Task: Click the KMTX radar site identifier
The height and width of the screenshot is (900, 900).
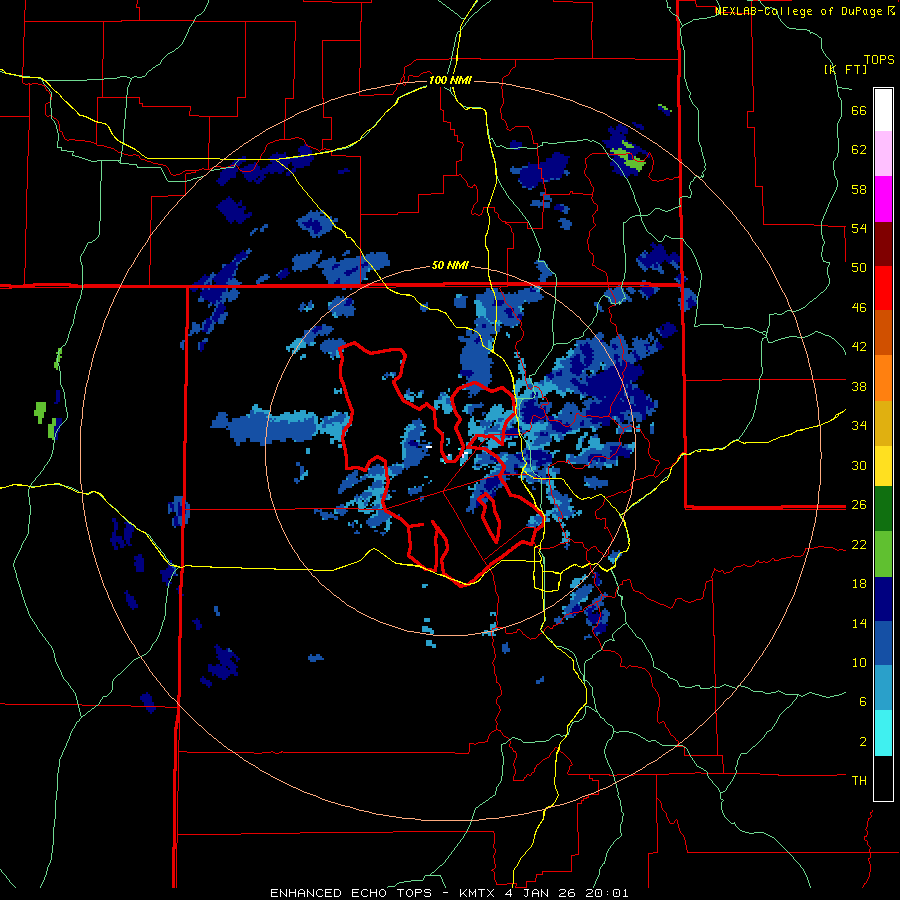Action: click(476, 893)
